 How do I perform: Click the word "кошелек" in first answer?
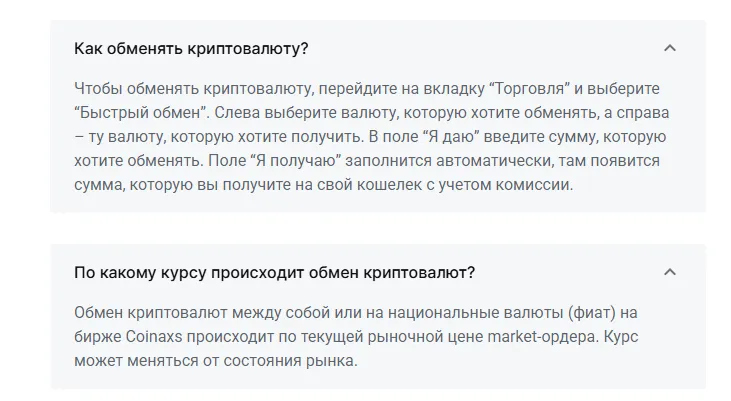click(x=390, y=185)
